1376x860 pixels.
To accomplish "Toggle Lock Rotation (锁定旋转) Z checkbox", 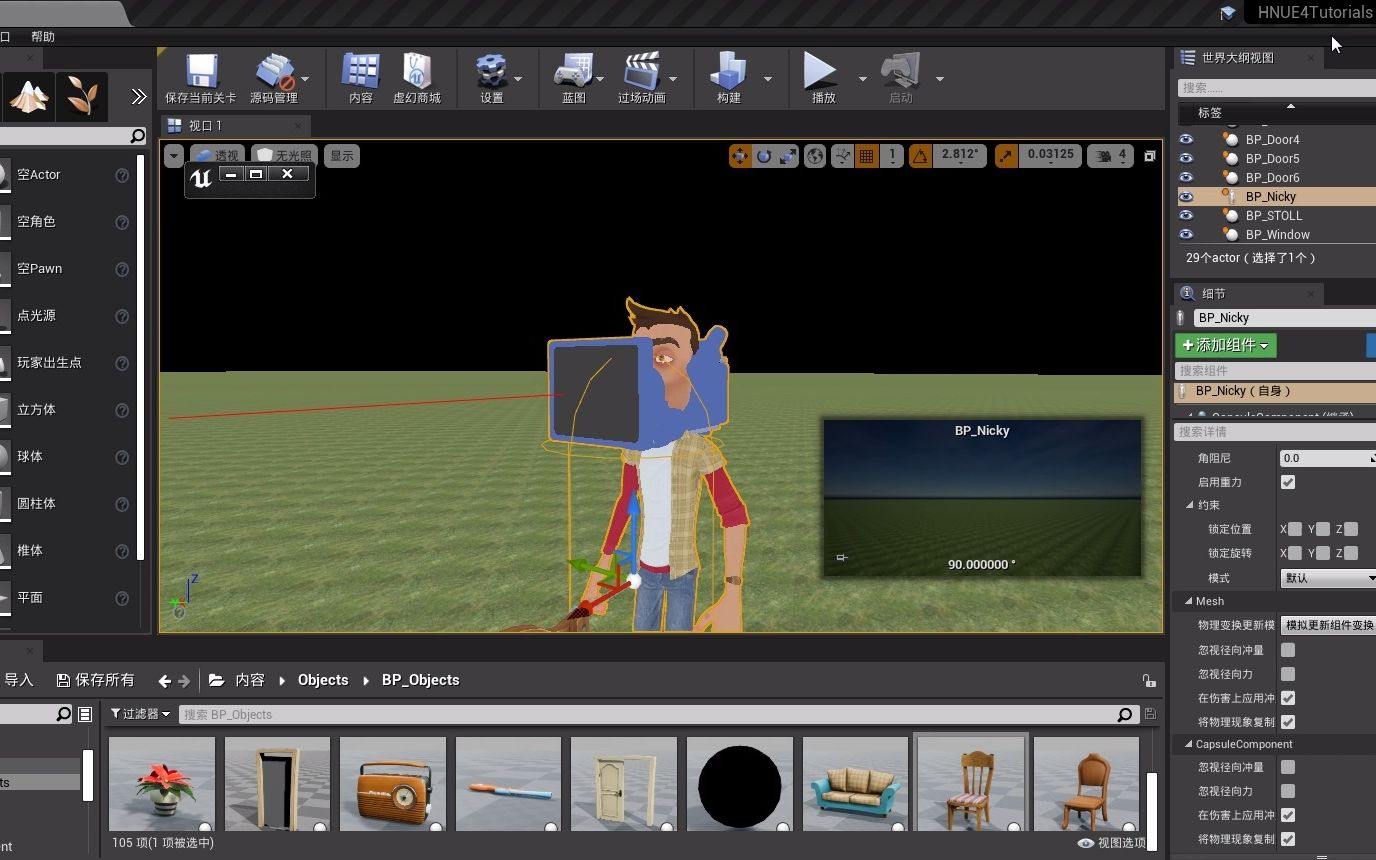I will pyautogui.click(x=1351, y=553).
